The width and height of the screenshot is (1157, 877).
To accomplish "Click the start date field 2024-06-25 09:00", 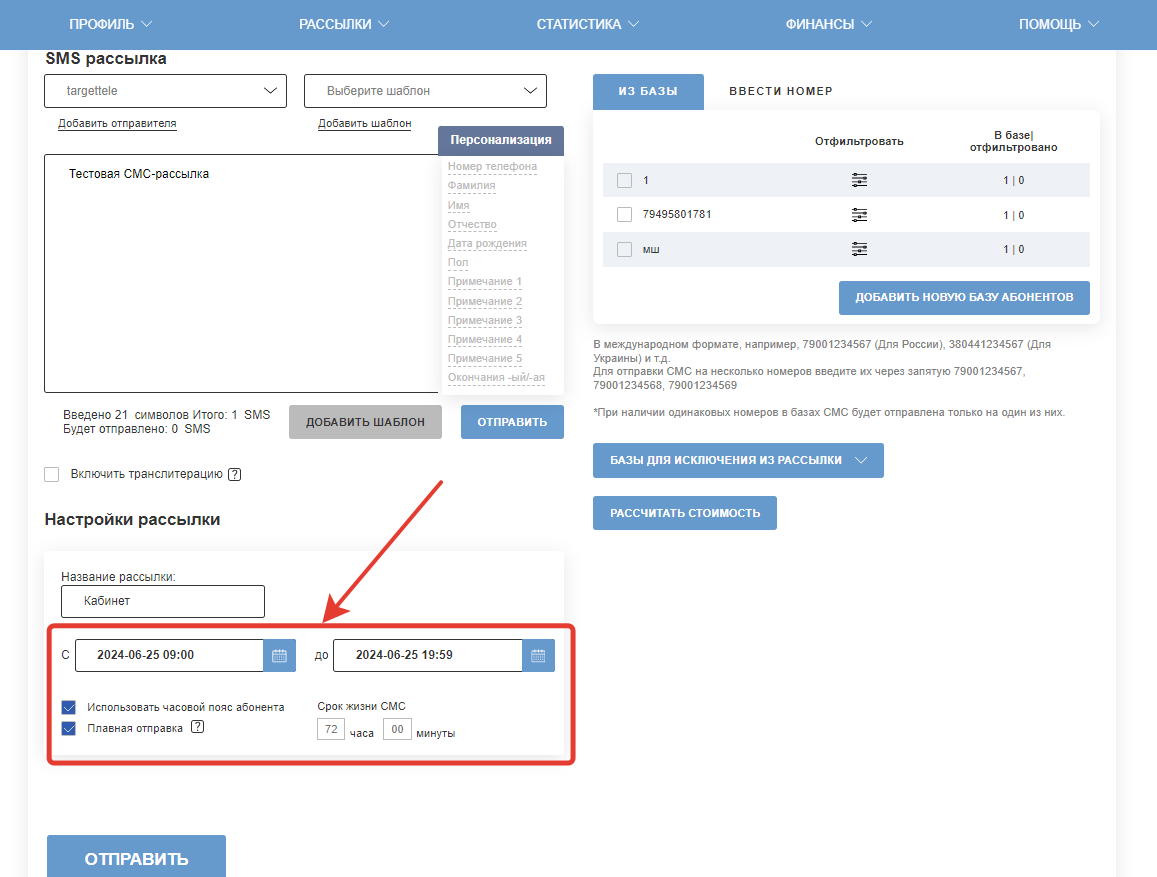I will [169, 656].
